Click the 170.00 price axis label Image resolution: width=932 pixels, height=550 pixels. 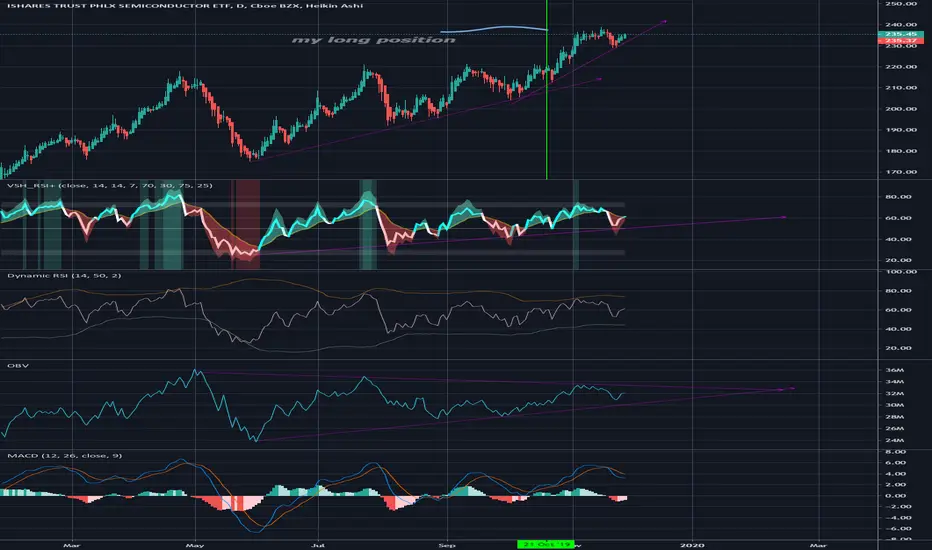900,172
